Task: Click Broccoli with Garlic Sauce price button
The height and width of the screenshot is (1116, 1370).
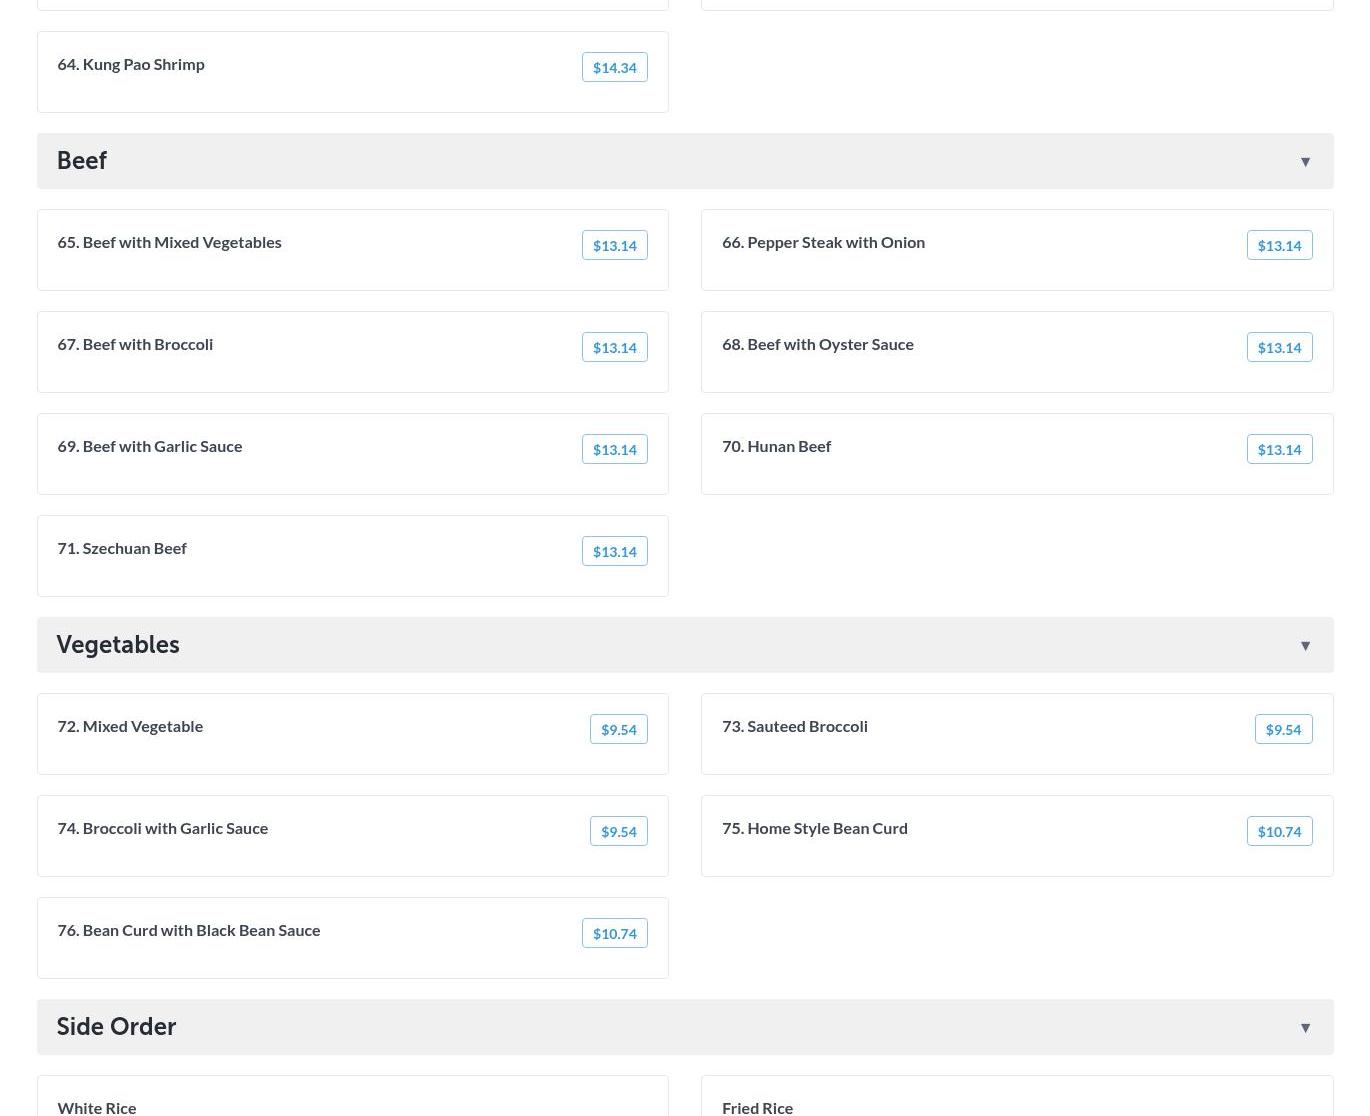Action: click(x=618, y=832)
